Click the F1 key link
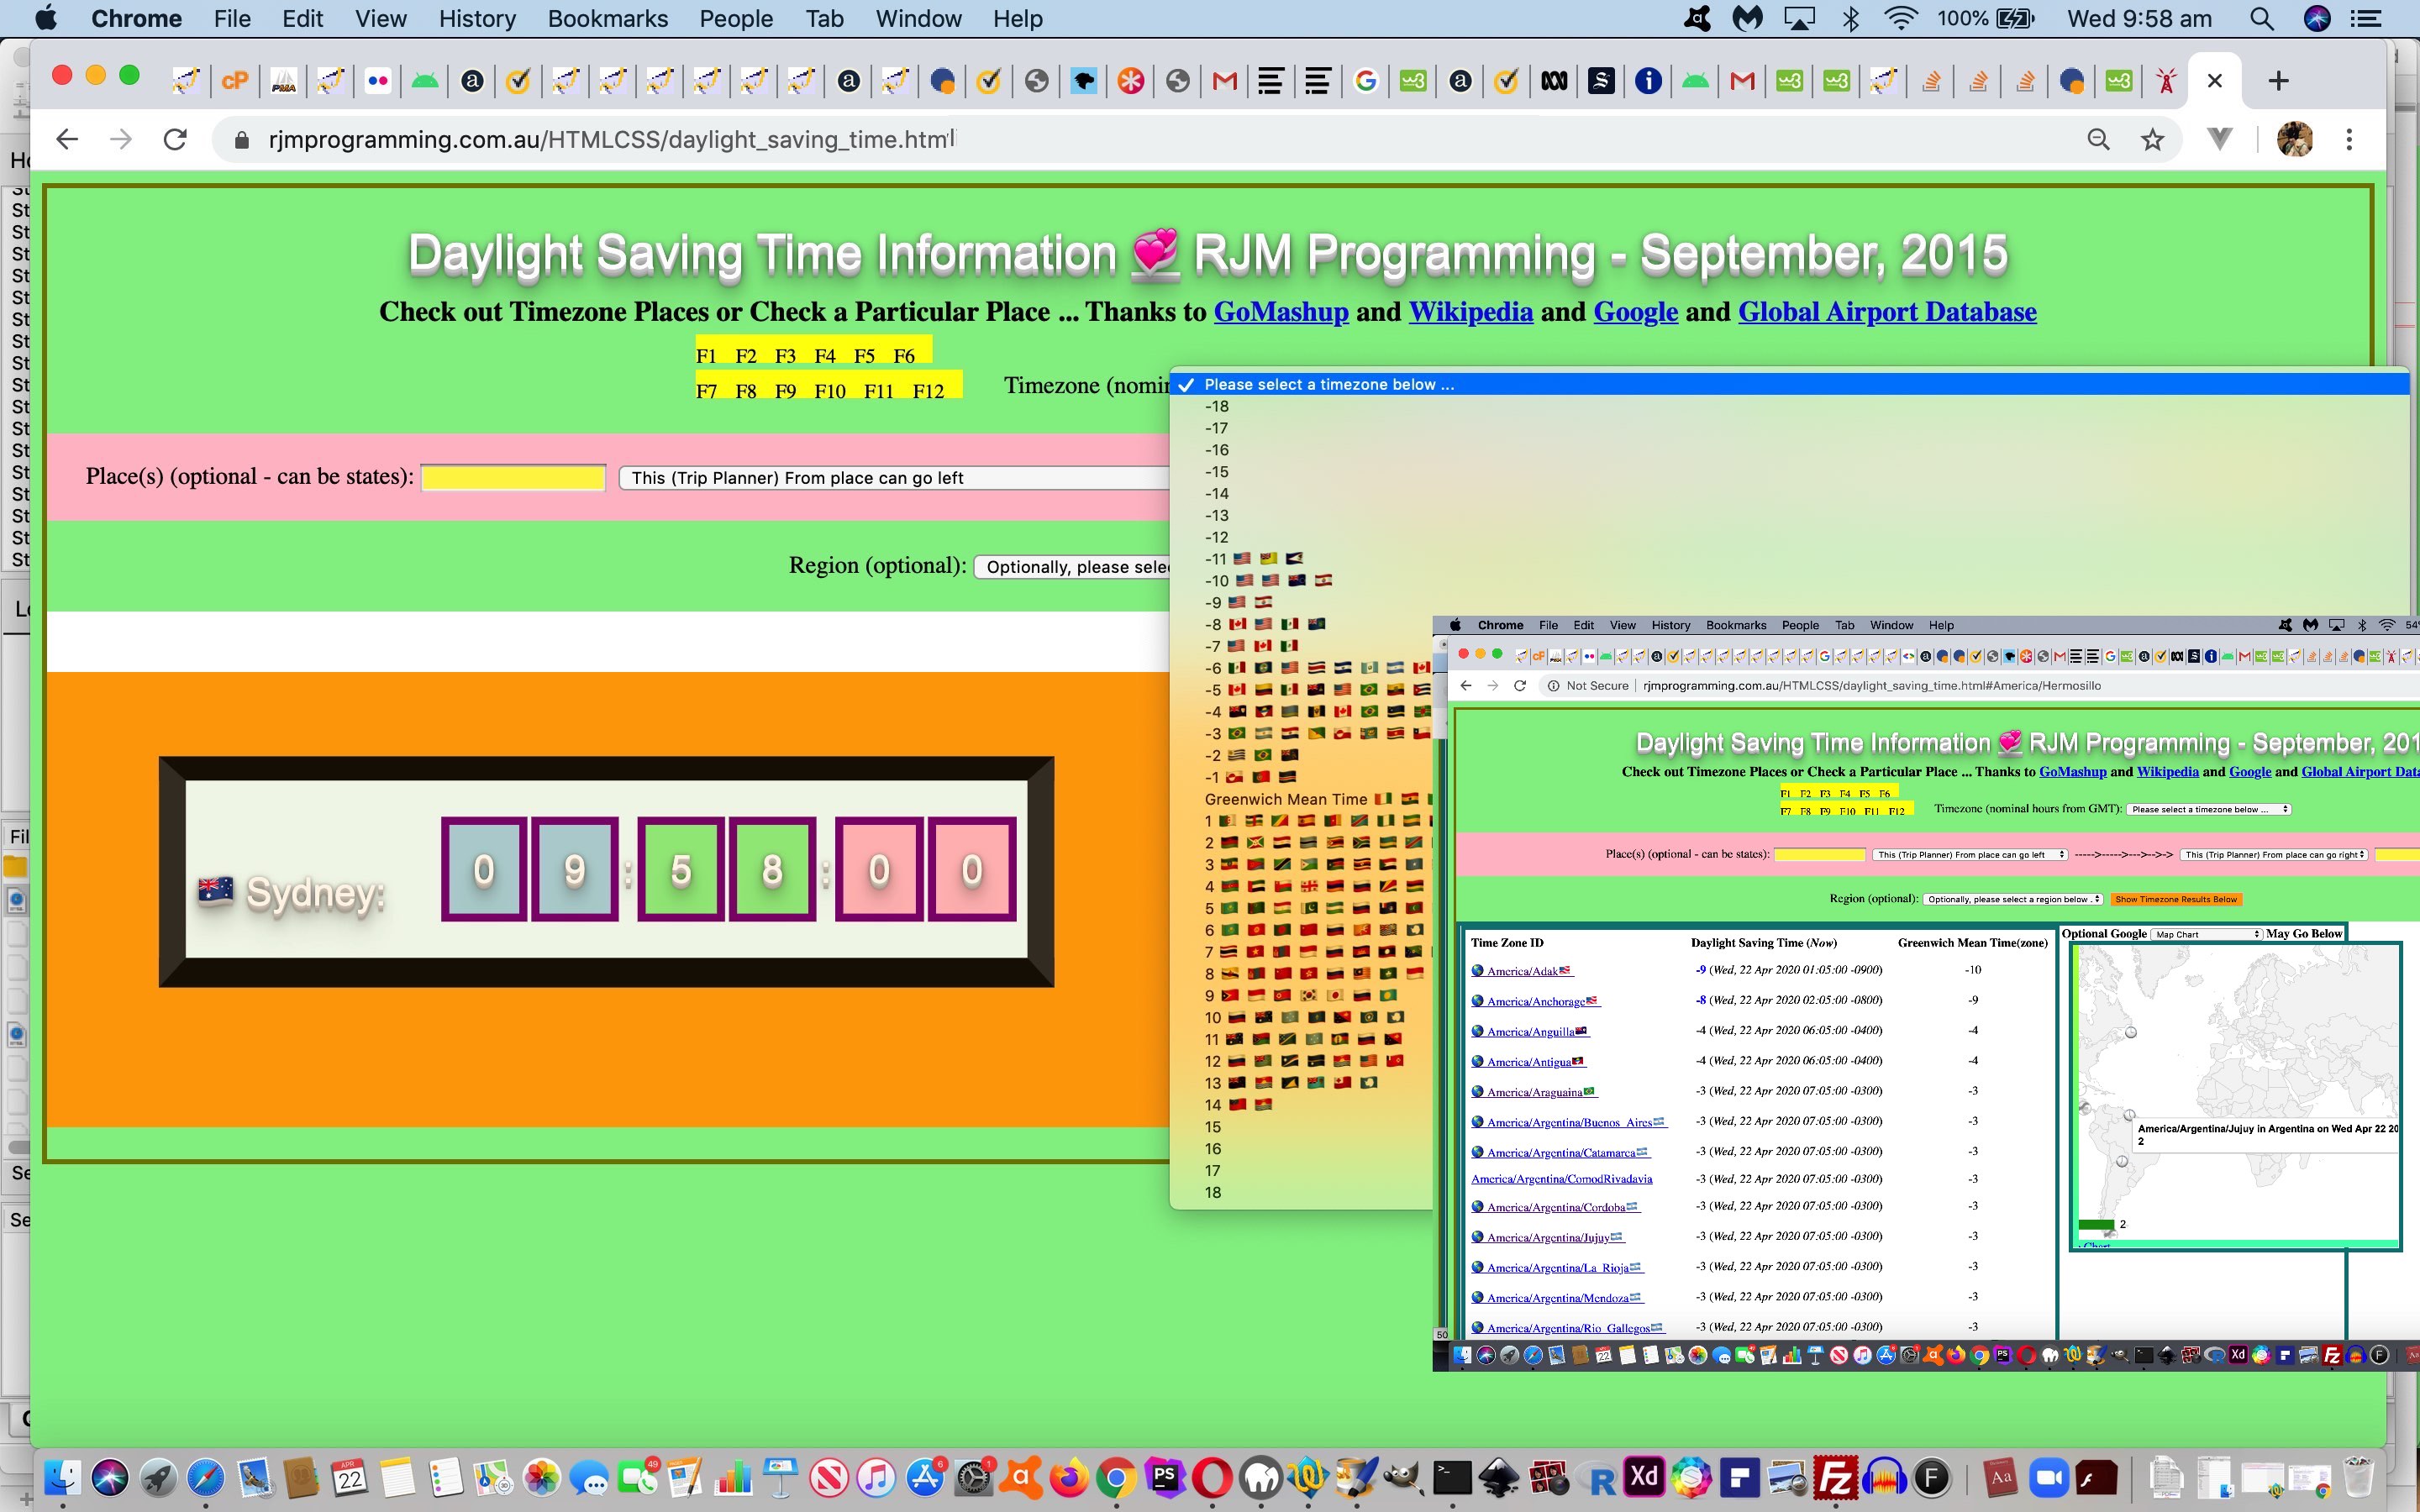This screenshot has height=1512, width=2420. pyautogui.click(x=706, y=356)
